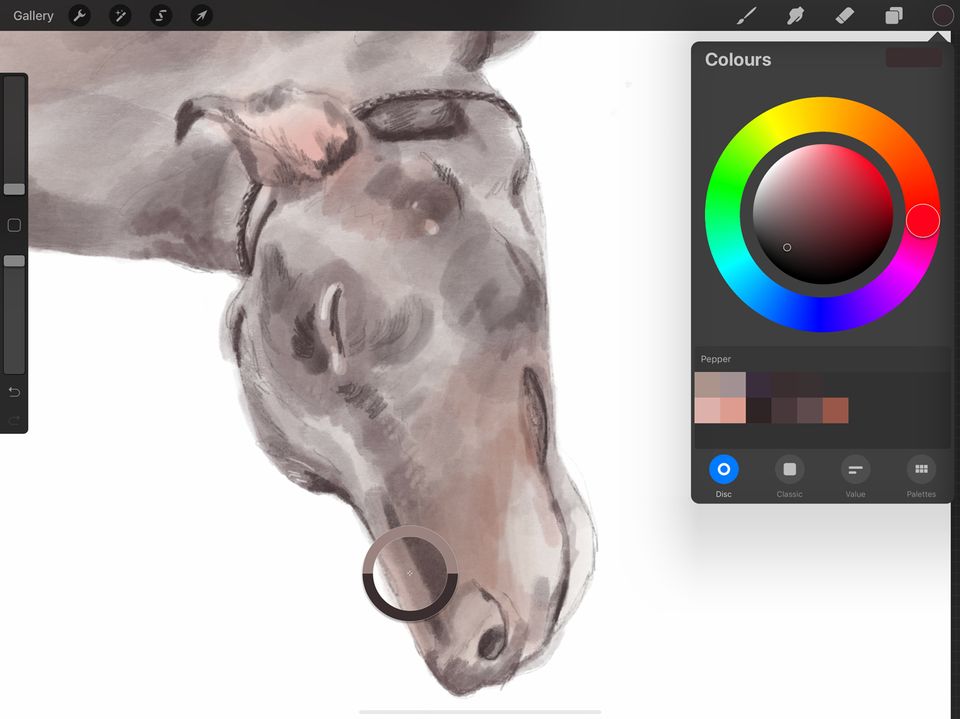The width and height of the screenshot is (960, 719).
Task: Select the Eraser tool
Action: [845, 15]
